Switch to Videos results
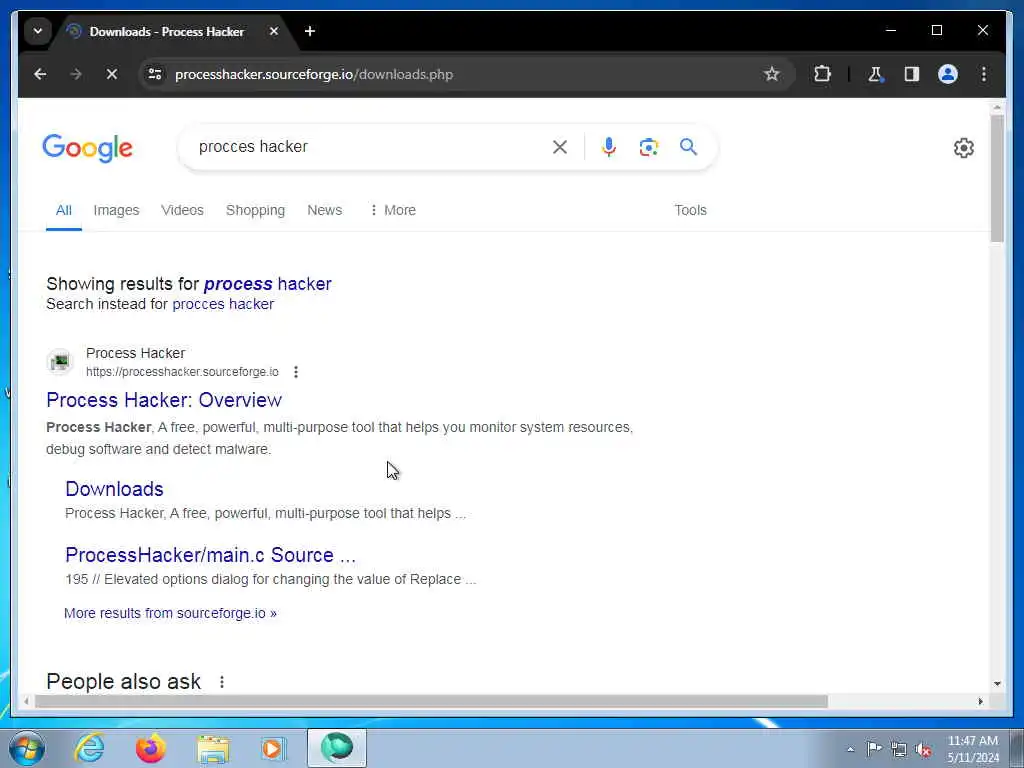The image size is (1024, 768). click(x=182, y=210)
